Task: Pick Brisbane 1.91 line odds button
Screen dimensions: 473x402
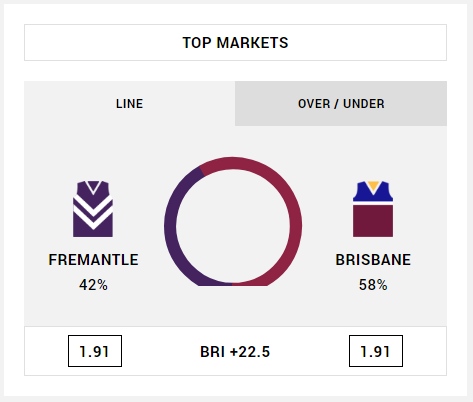Action: (x=376, y=351)
